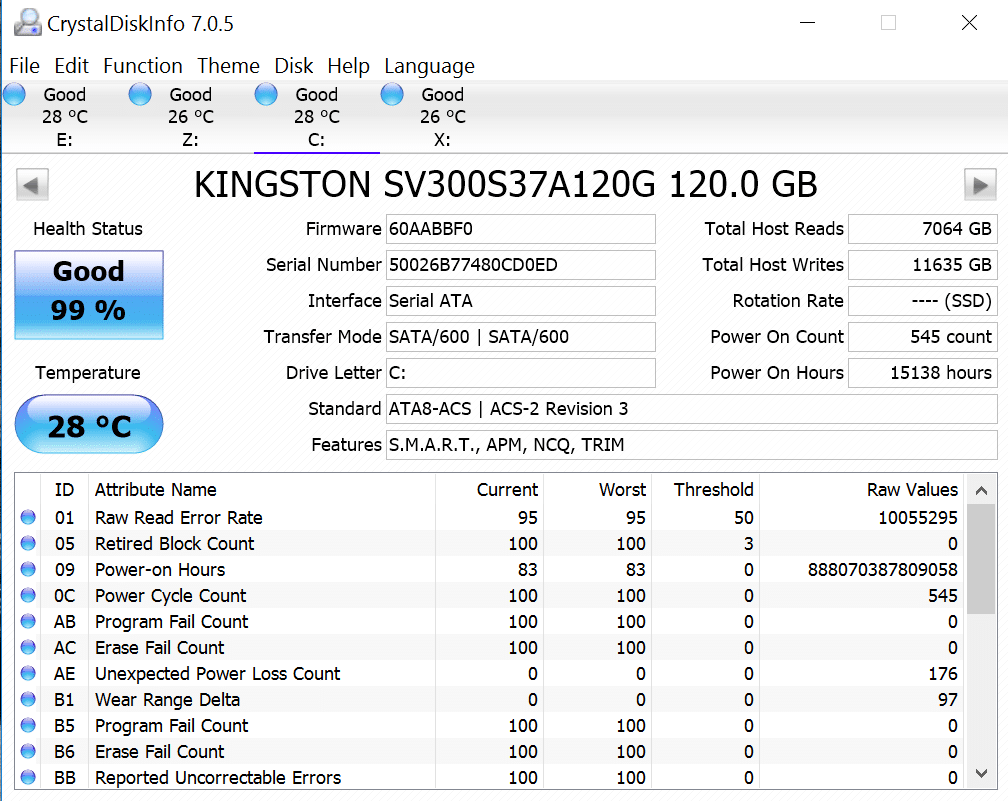Open the Language selection menu
This screenshot has width=1008, height=801.
(429, 66)
